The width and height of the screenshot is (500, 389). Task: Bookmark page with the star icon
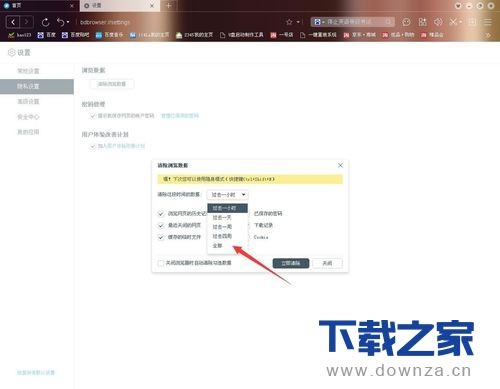click(289, 22)
